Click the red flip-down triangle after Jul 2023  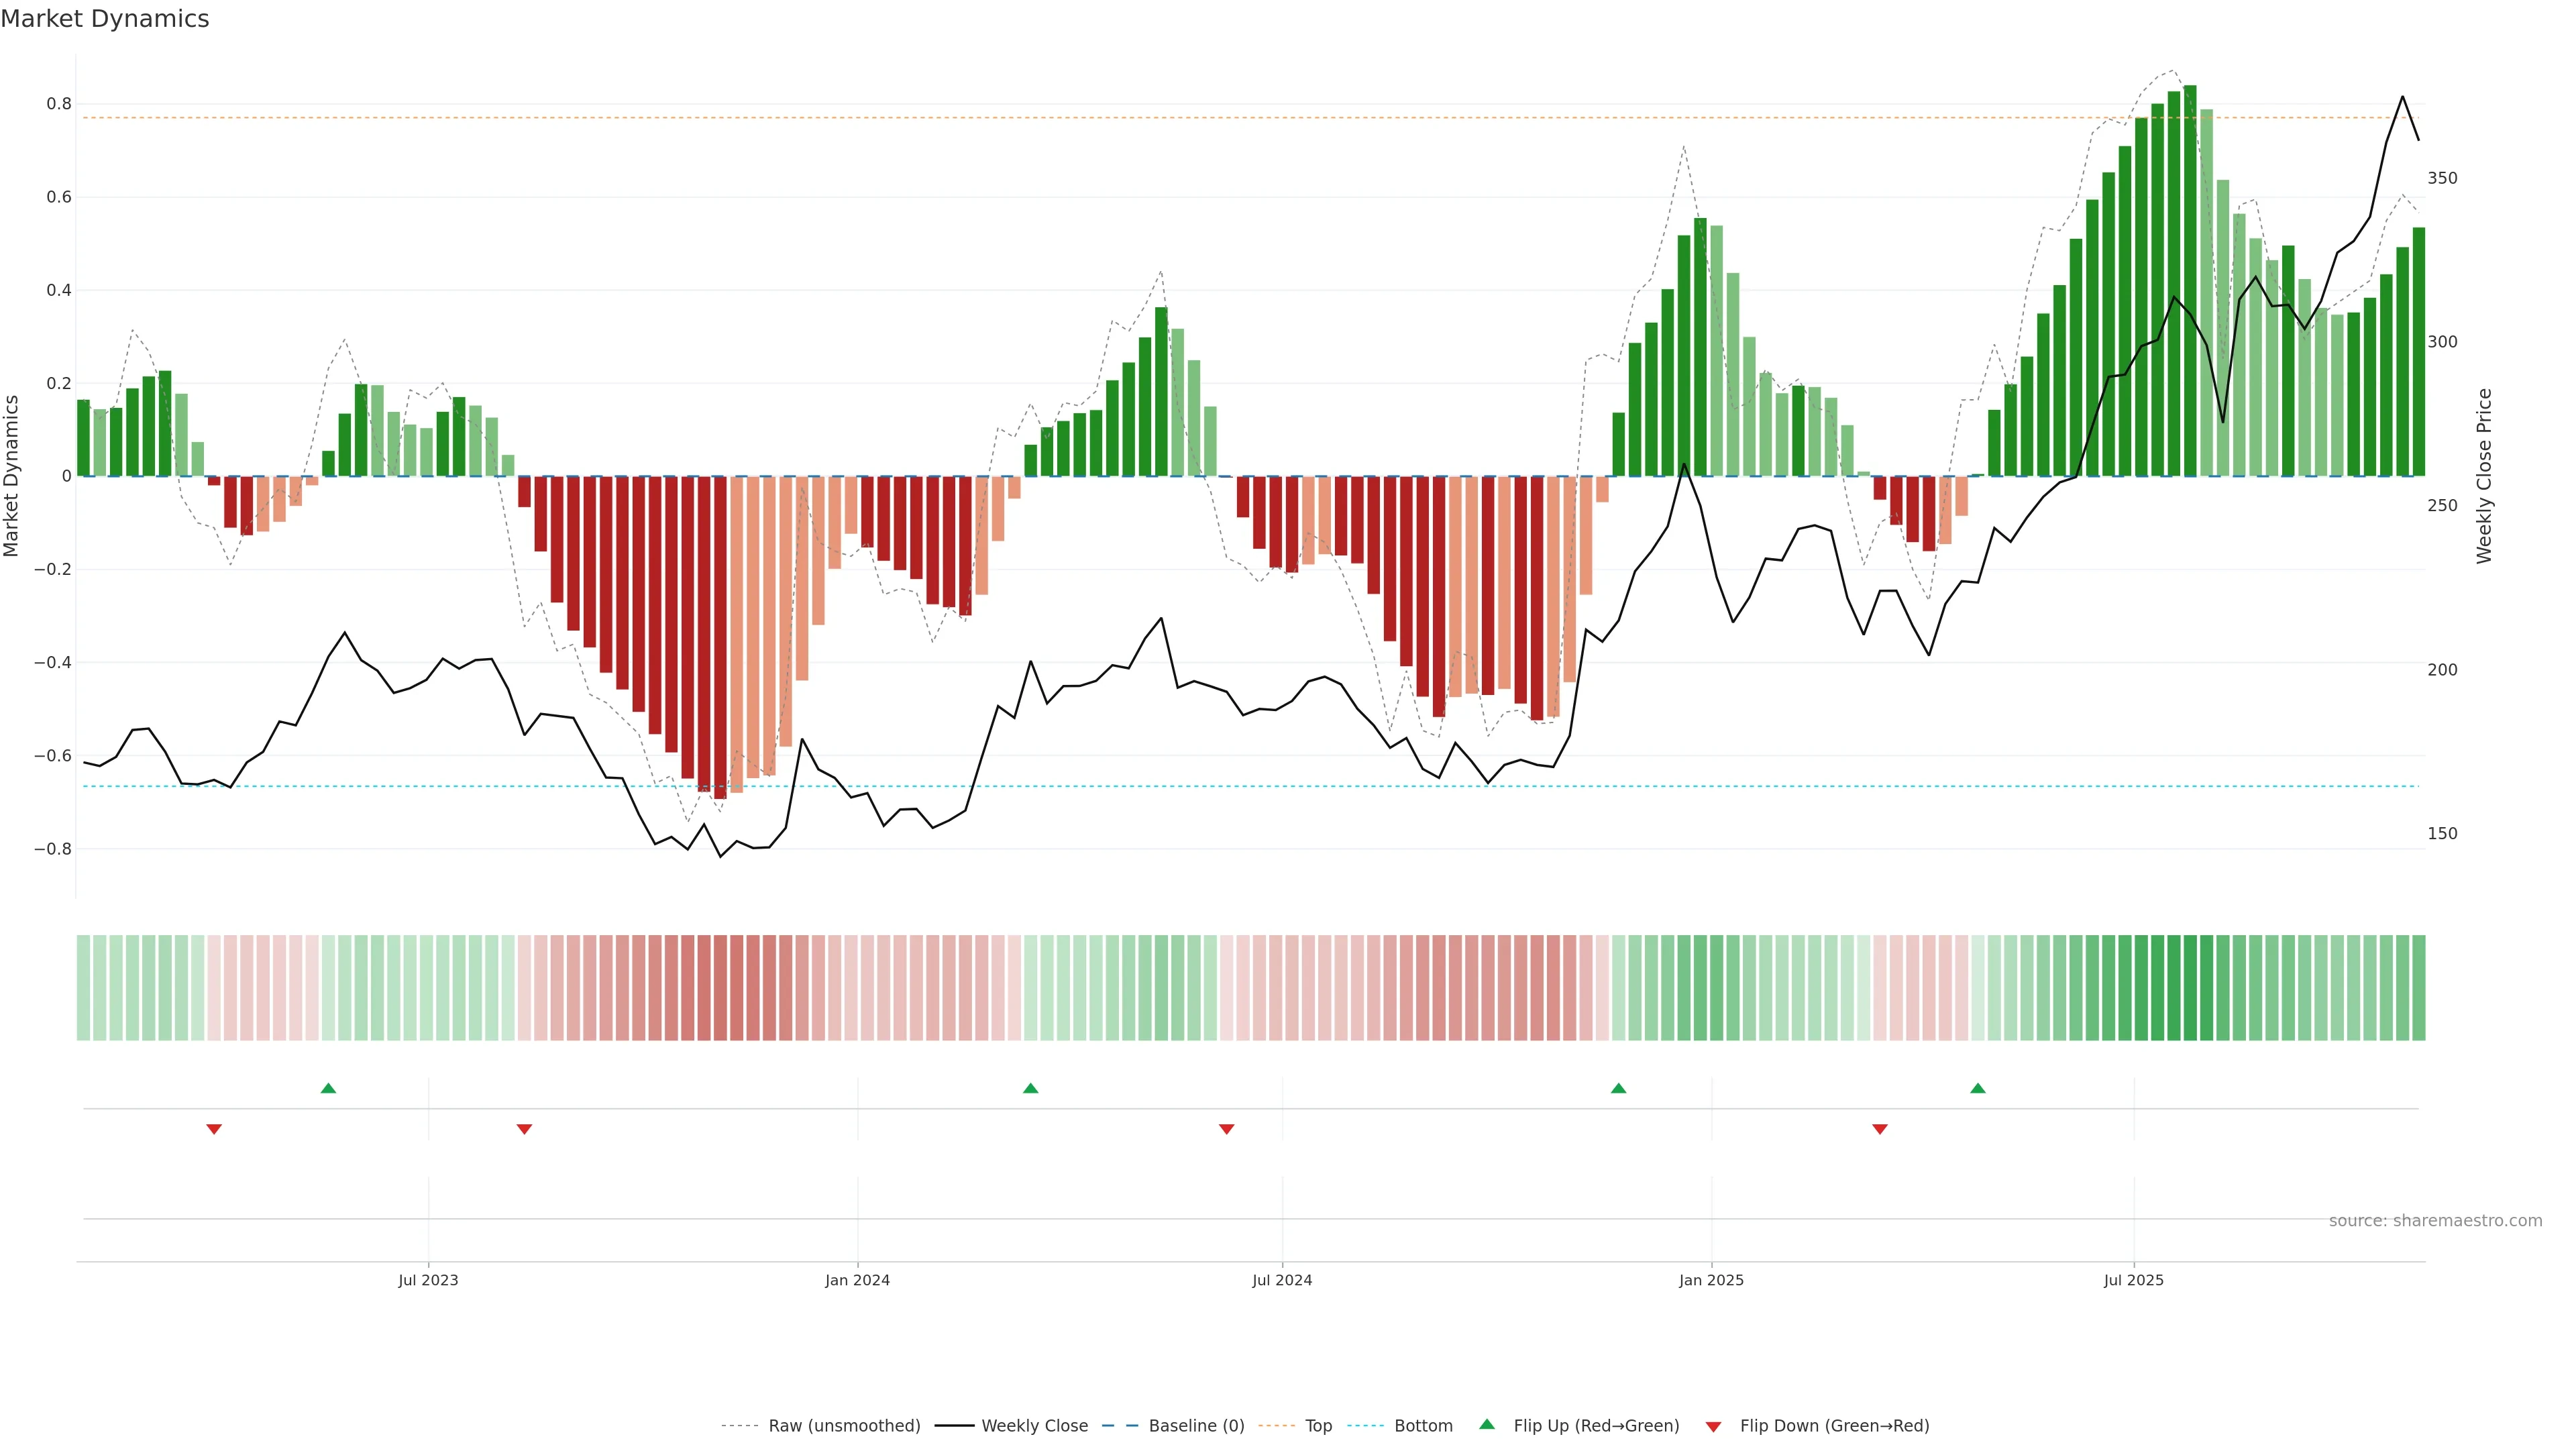(524, 1129)
